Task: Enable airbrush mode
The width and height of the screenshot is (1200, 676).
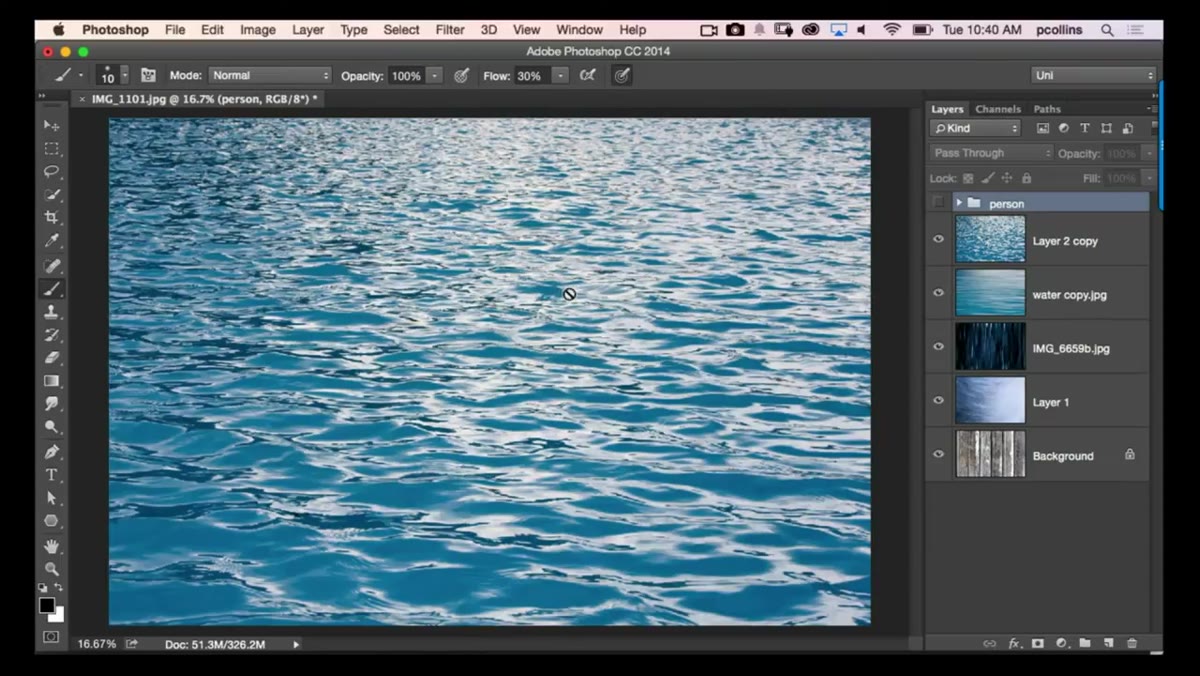Action: tap(588, 75)
